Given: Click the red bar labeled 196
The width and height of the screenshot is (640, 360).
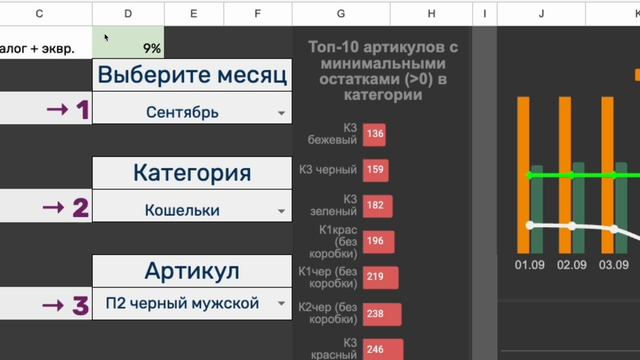Looking at the screenshot, I should (x=378, y=241).
